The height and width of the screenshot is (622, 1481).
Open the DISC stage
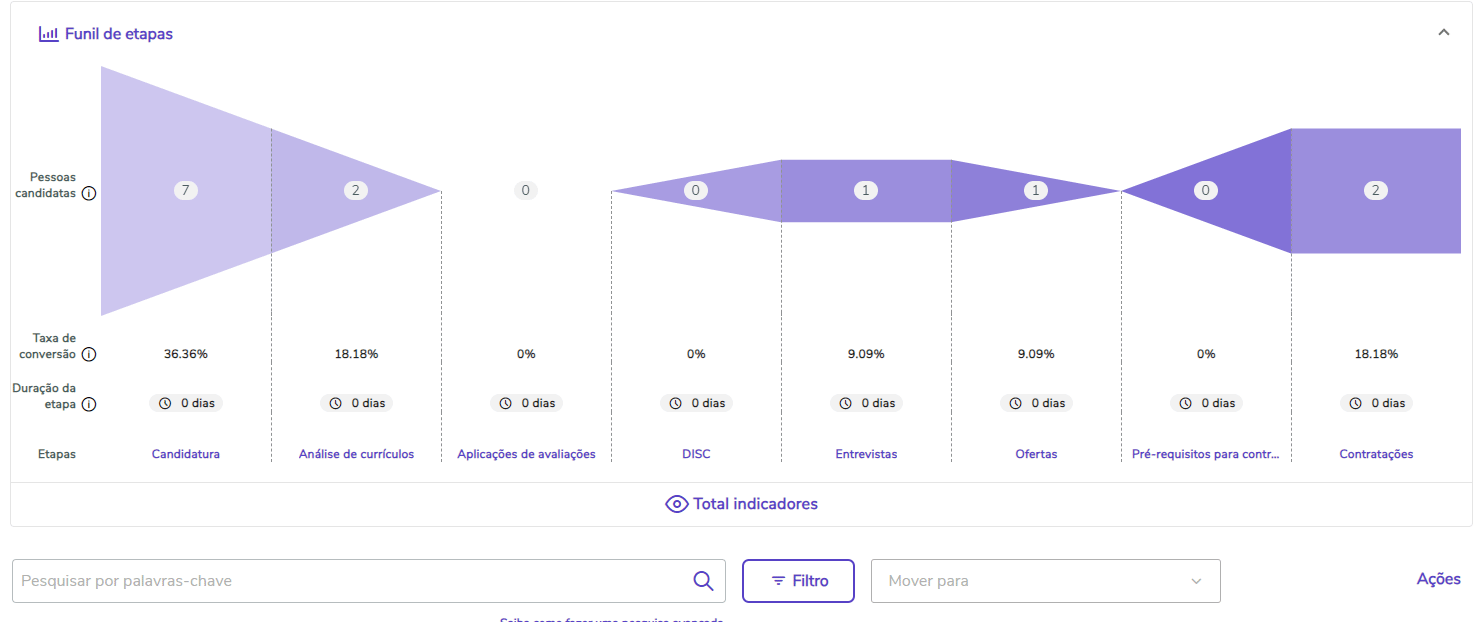pos(696,454)
